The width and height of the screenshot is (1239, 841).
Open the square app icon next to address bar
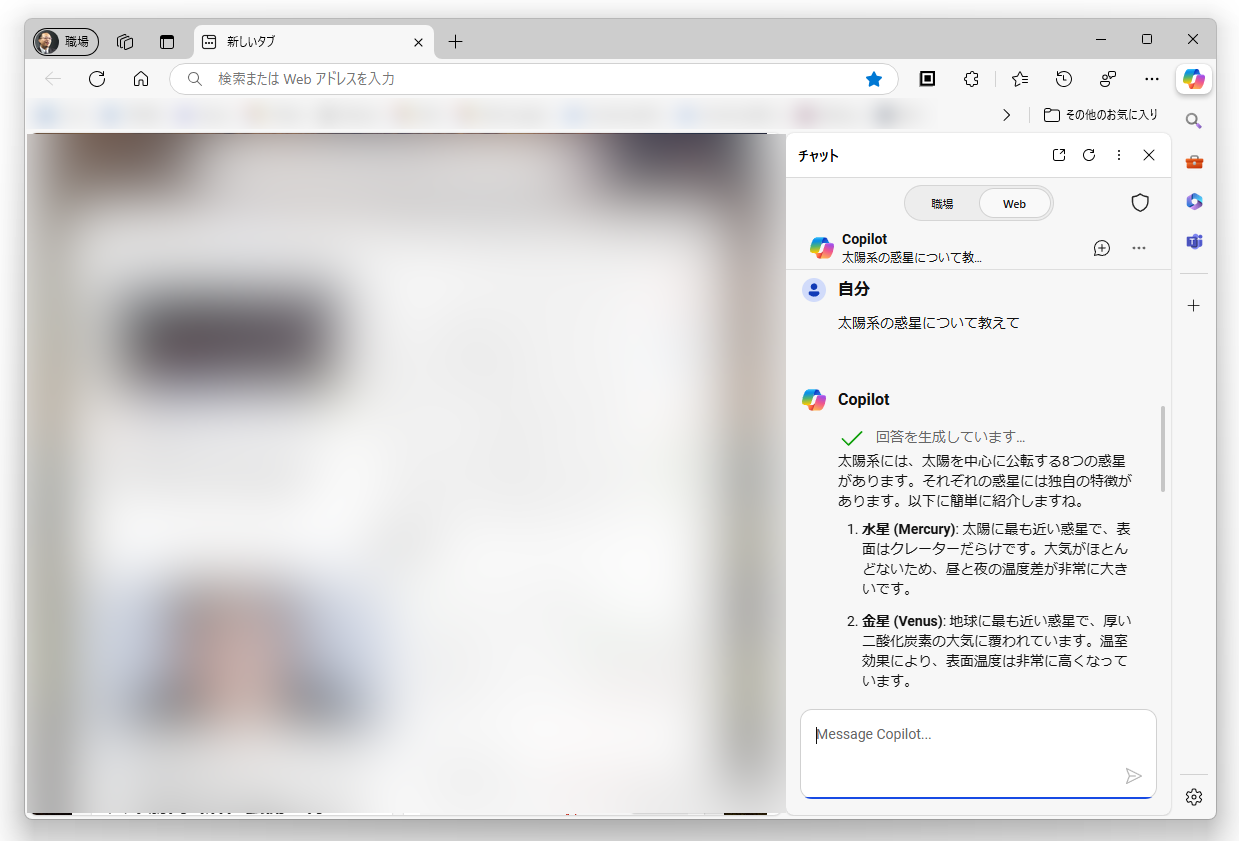pyautogui.click(x=927, y=78)
